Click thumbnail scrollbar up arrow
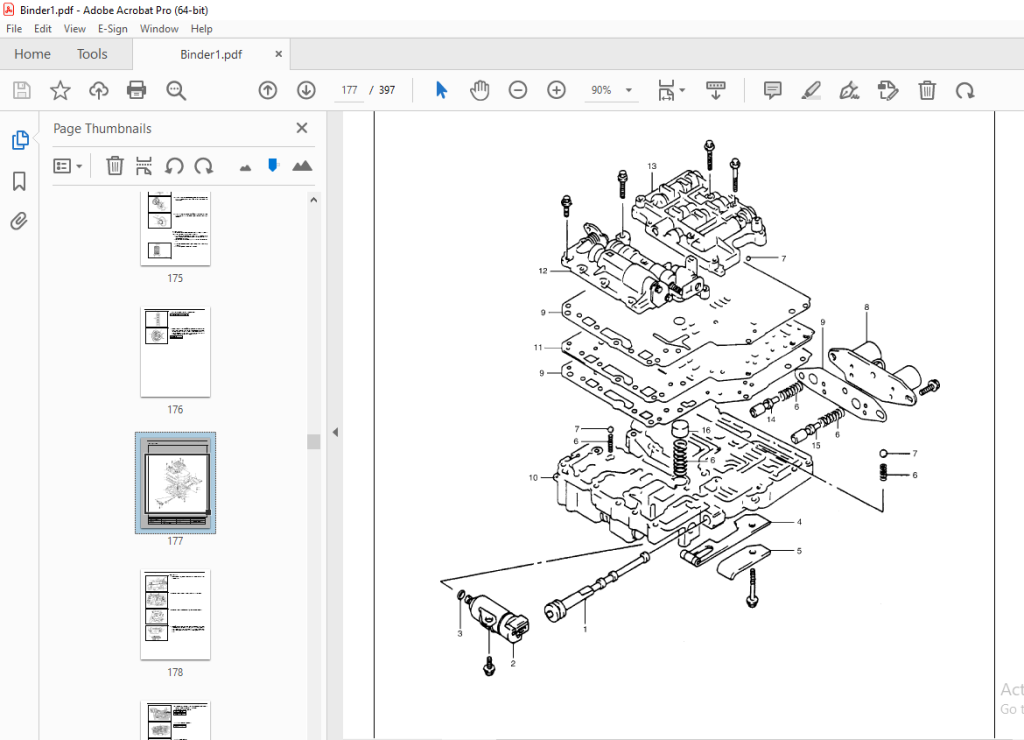This screenshot has height=740, width=1024. point(313,200)
